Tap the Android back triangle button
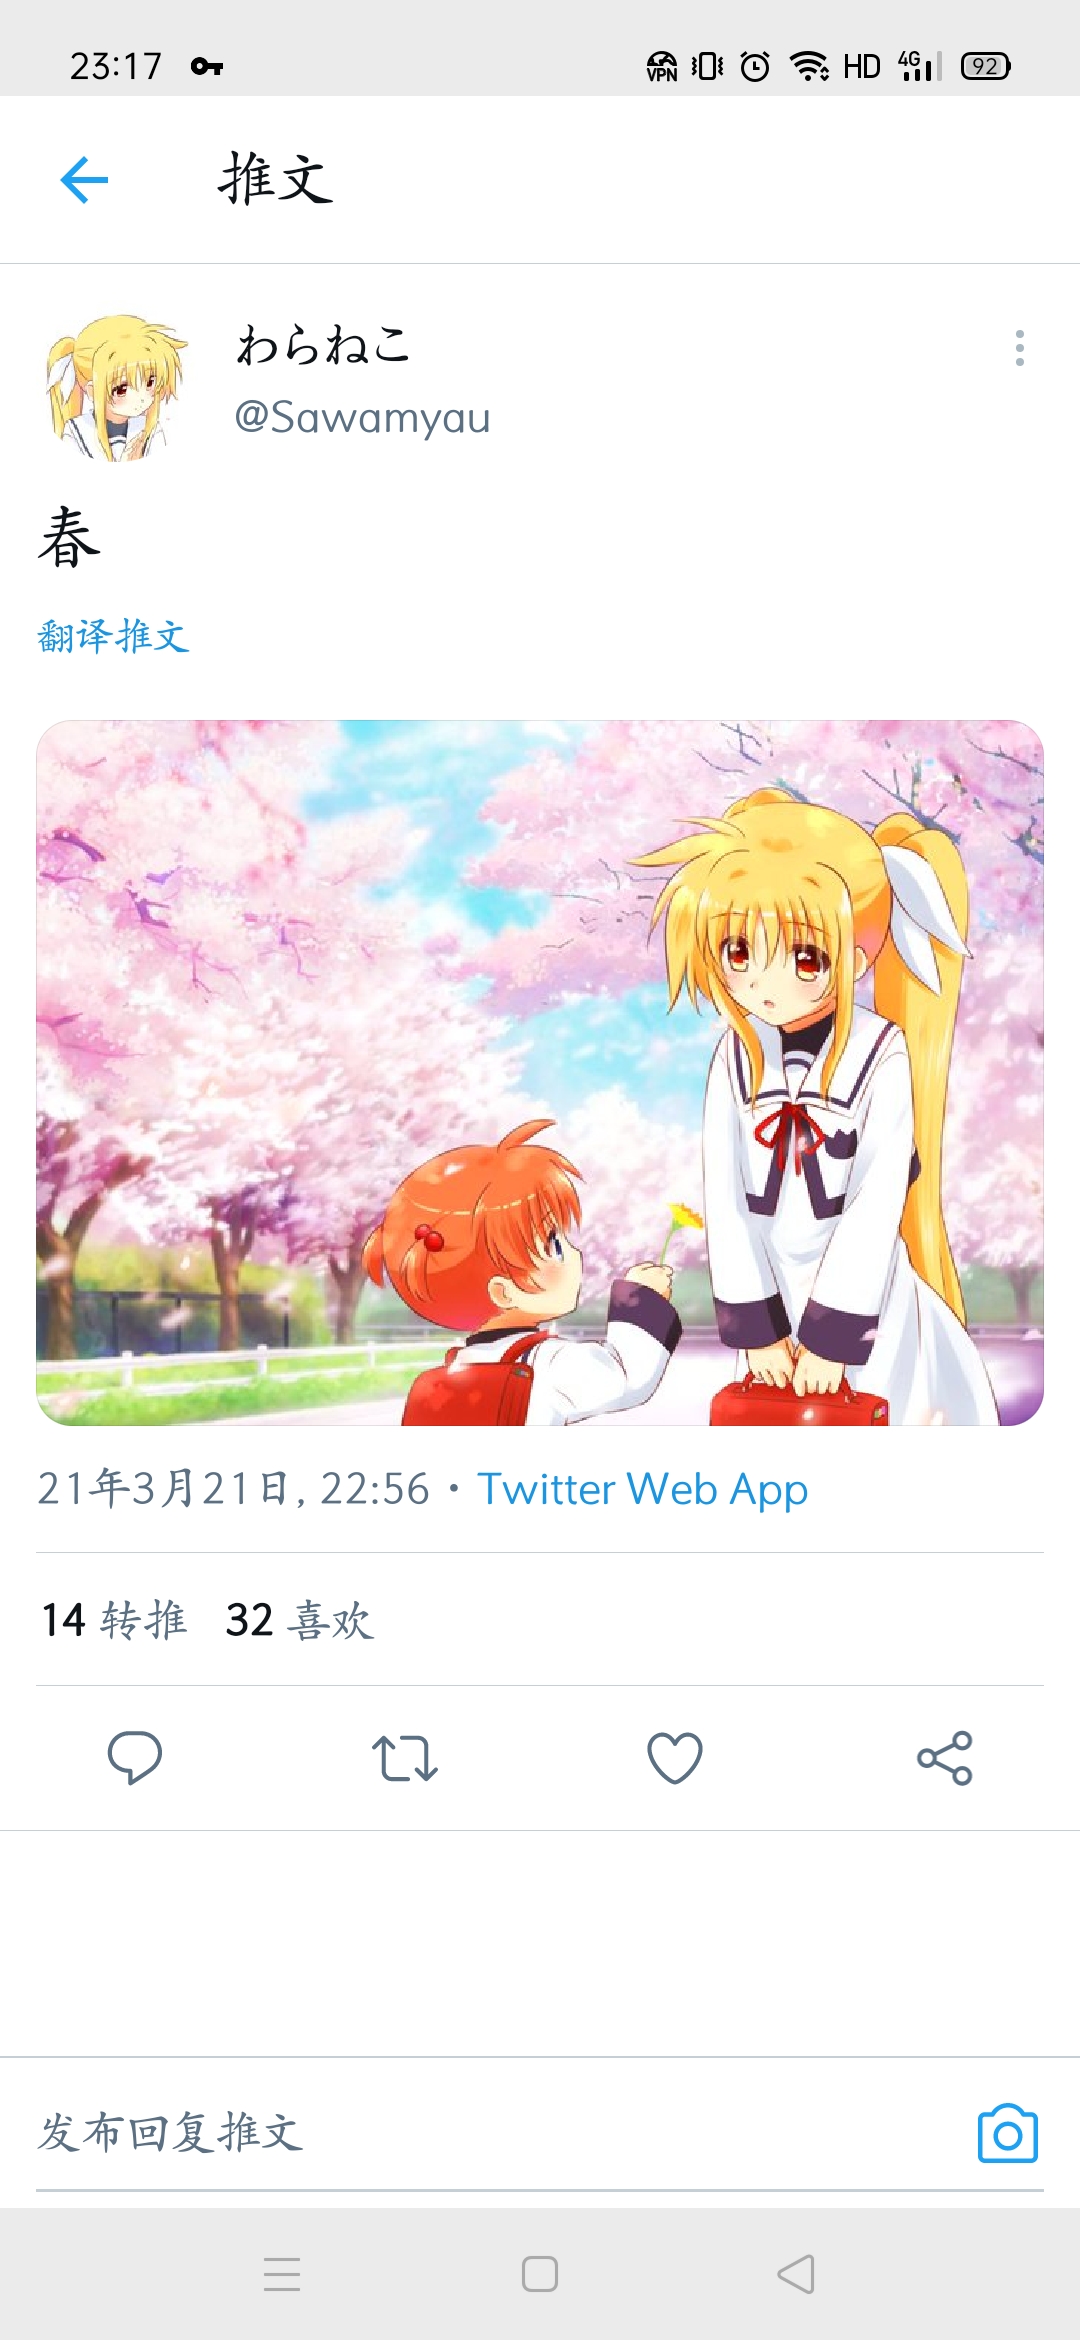This screenshot has height=2340, width=1080. click(x=797, y=2274)
